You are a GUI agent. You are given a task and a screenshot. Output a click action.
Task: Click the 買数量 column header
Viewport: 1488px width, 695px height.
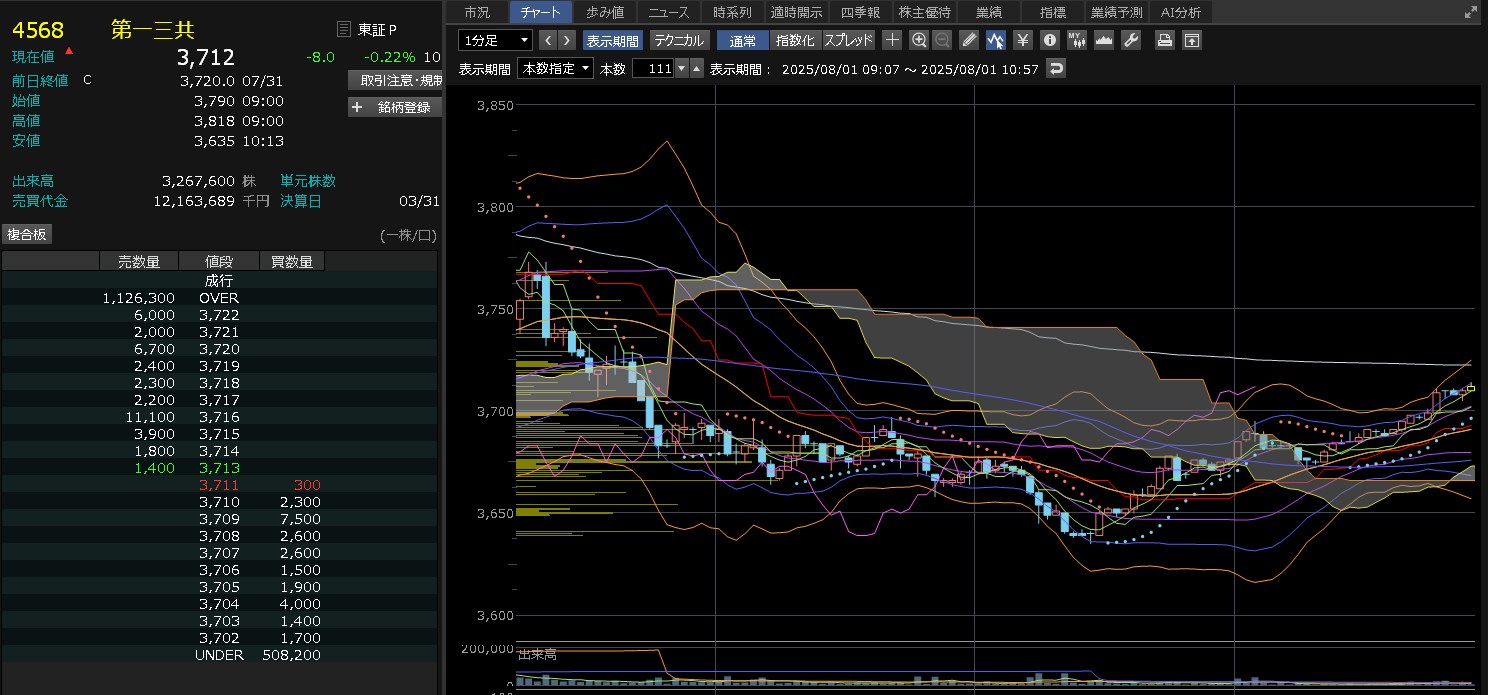(x=292, y=262)
